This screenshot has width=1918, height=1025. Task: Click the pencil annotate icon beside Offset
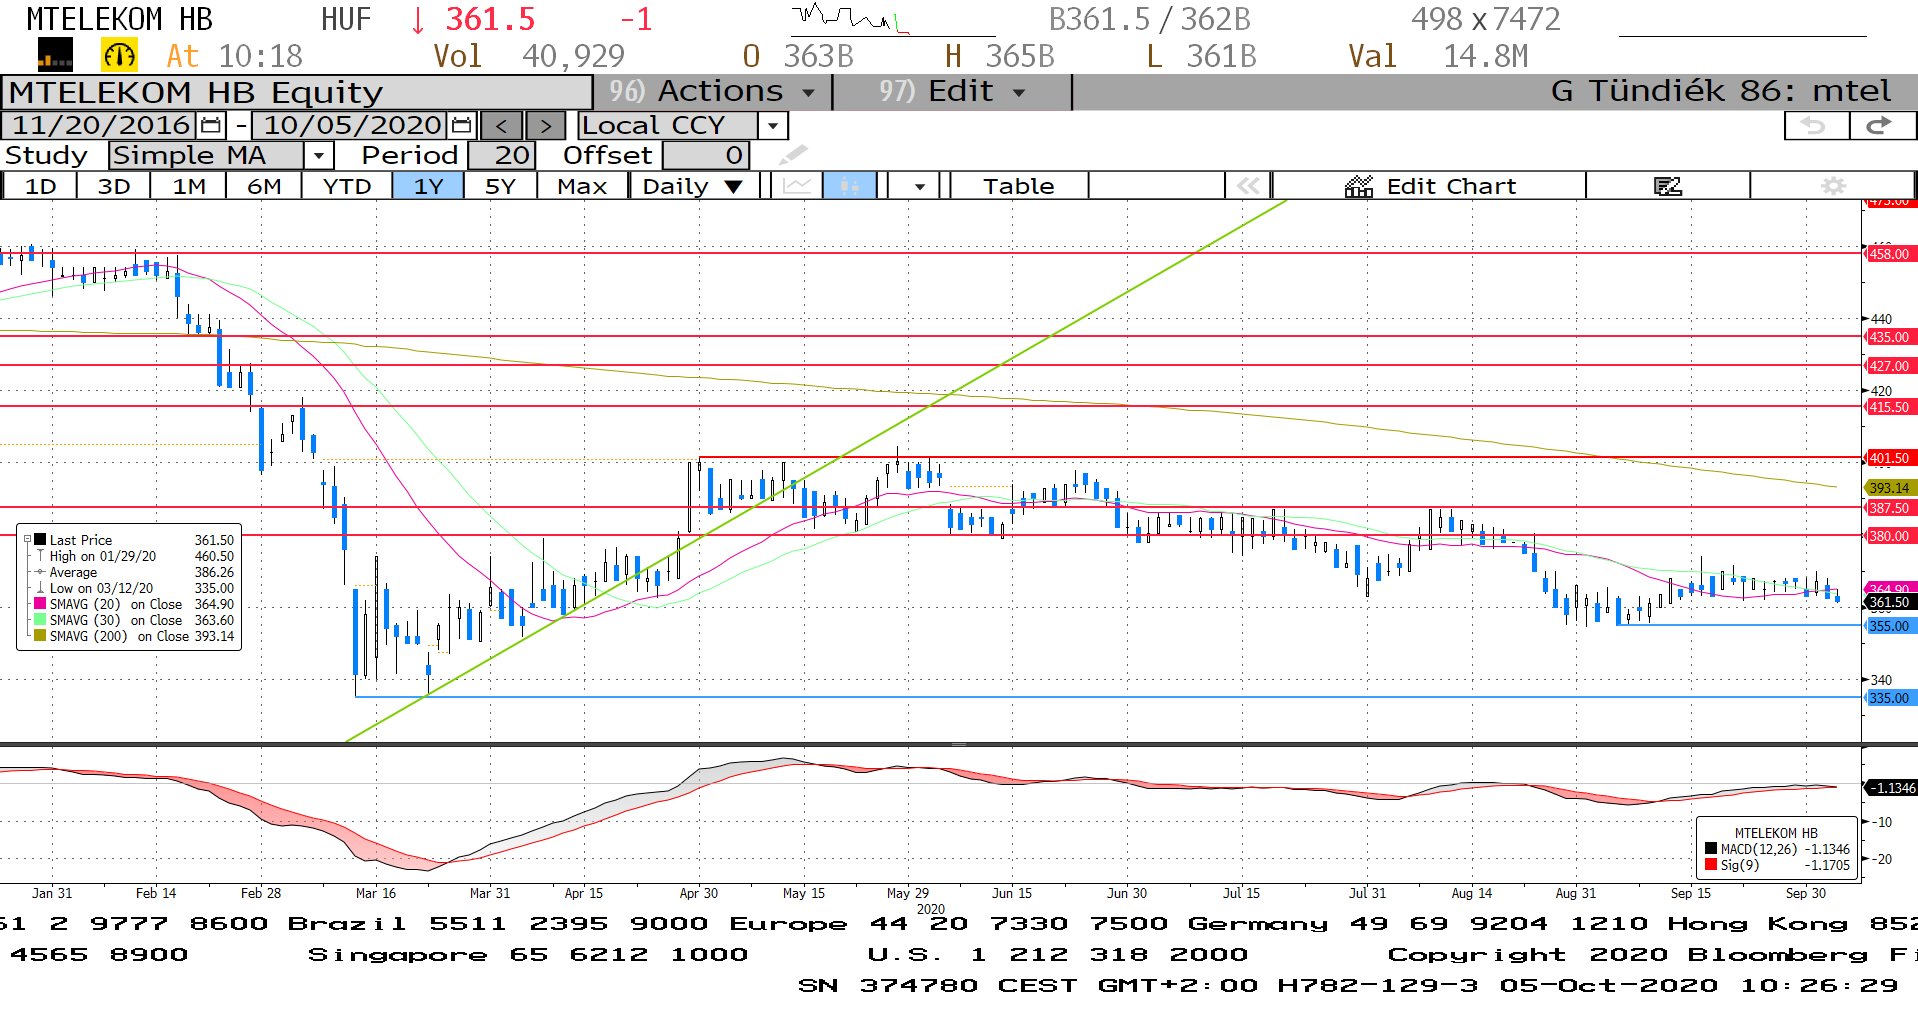pyautogui.click(x=793, y=155)
